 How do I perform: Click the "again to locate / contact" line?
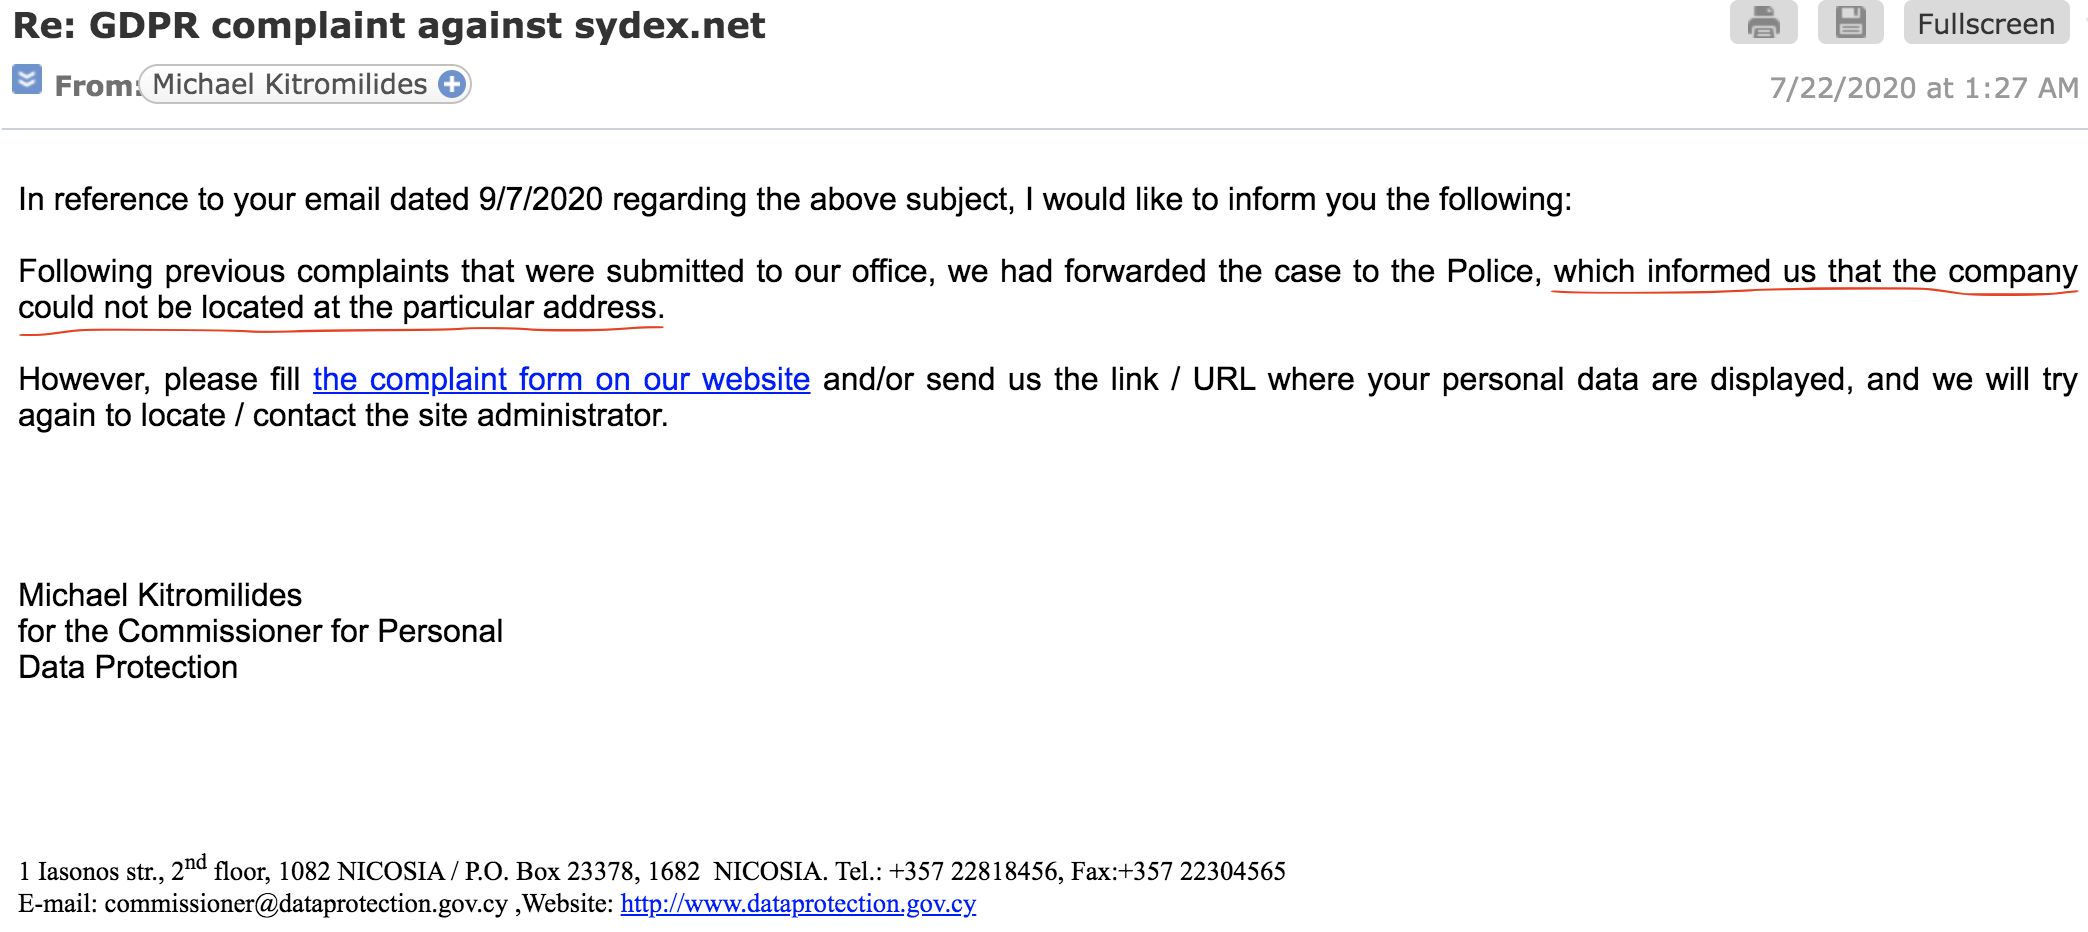tap(342, 415)
